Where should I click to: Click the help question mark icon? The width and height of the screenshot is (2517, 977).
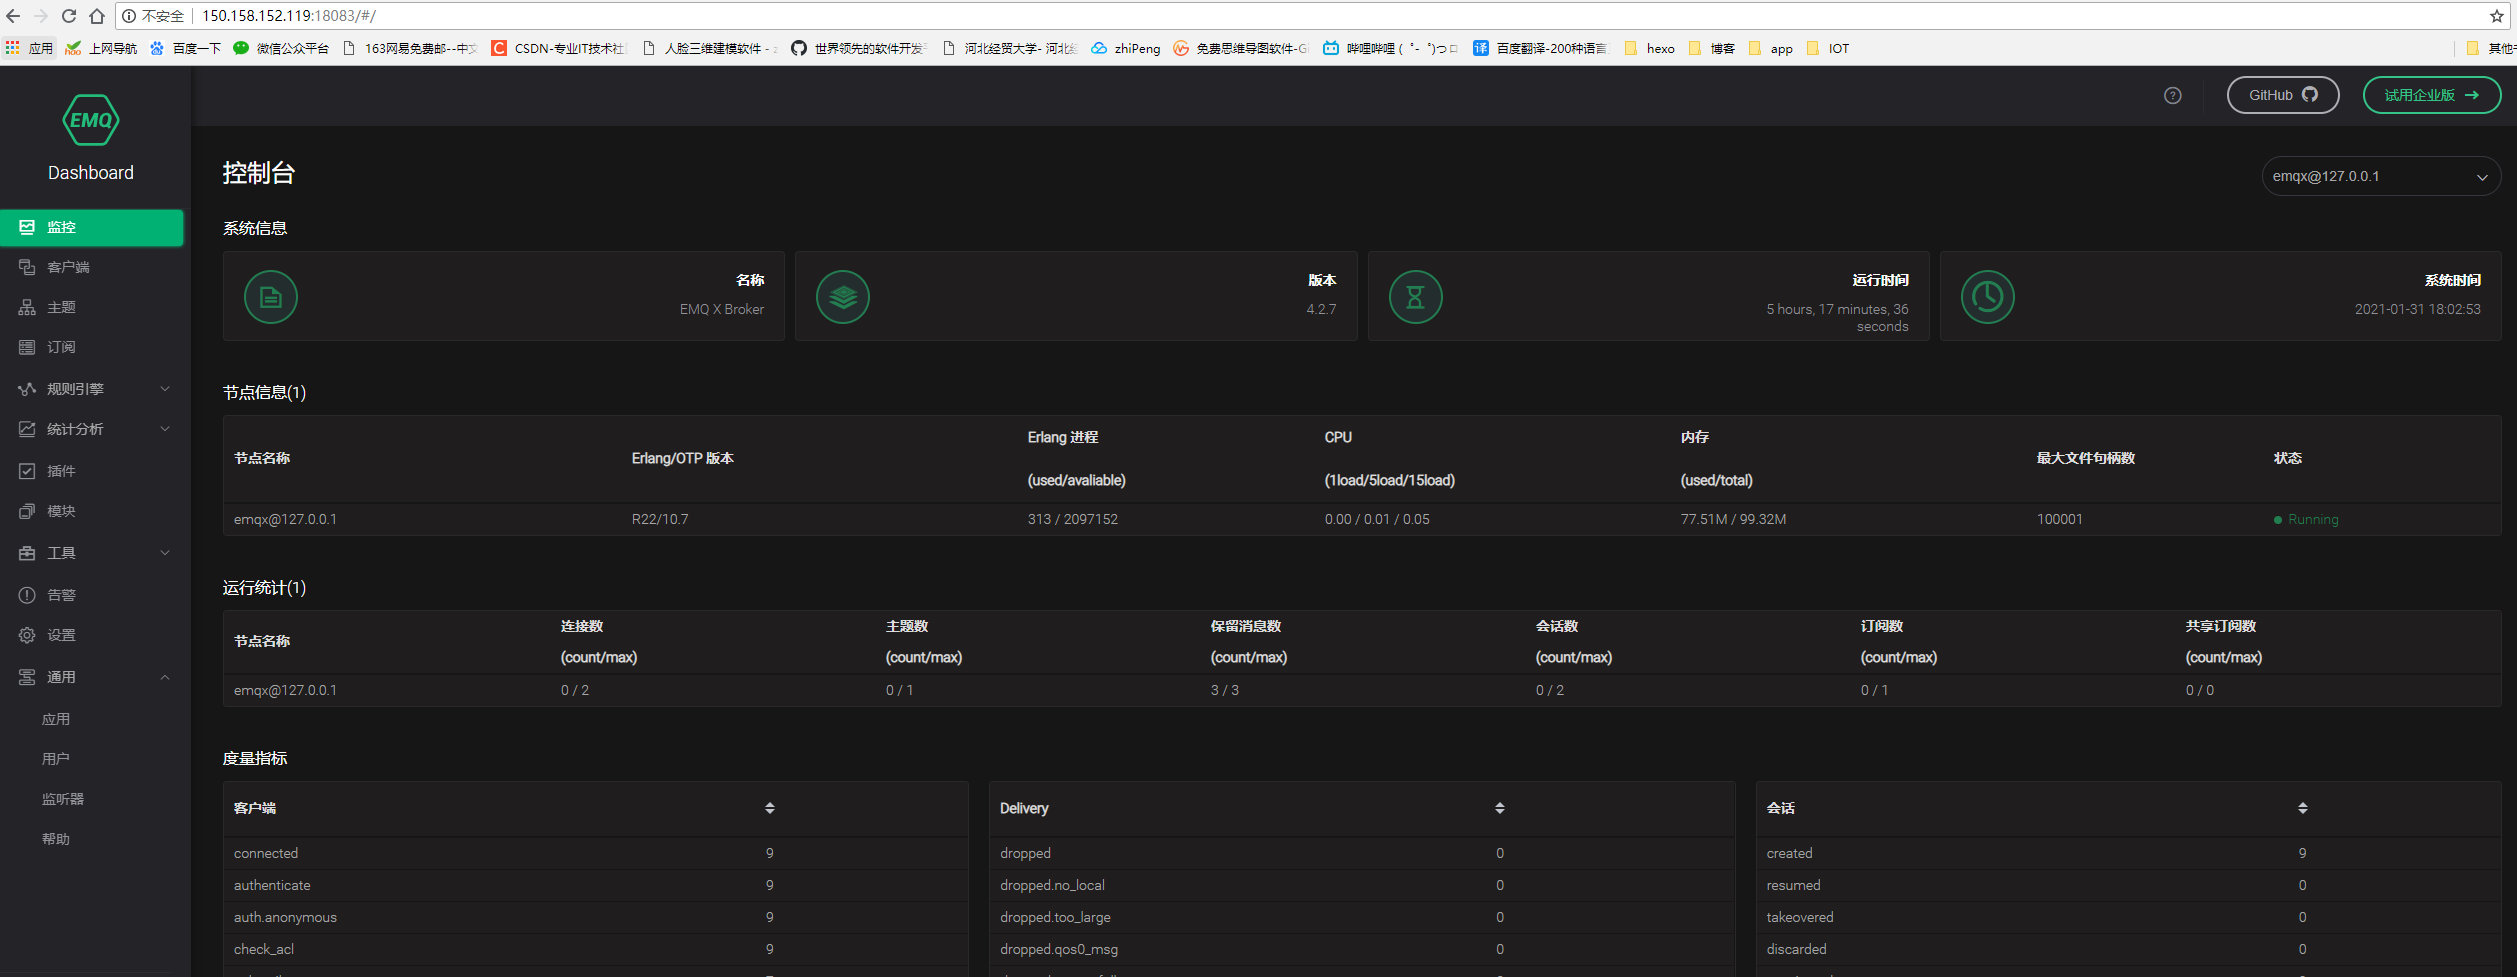coord(2173,96)
